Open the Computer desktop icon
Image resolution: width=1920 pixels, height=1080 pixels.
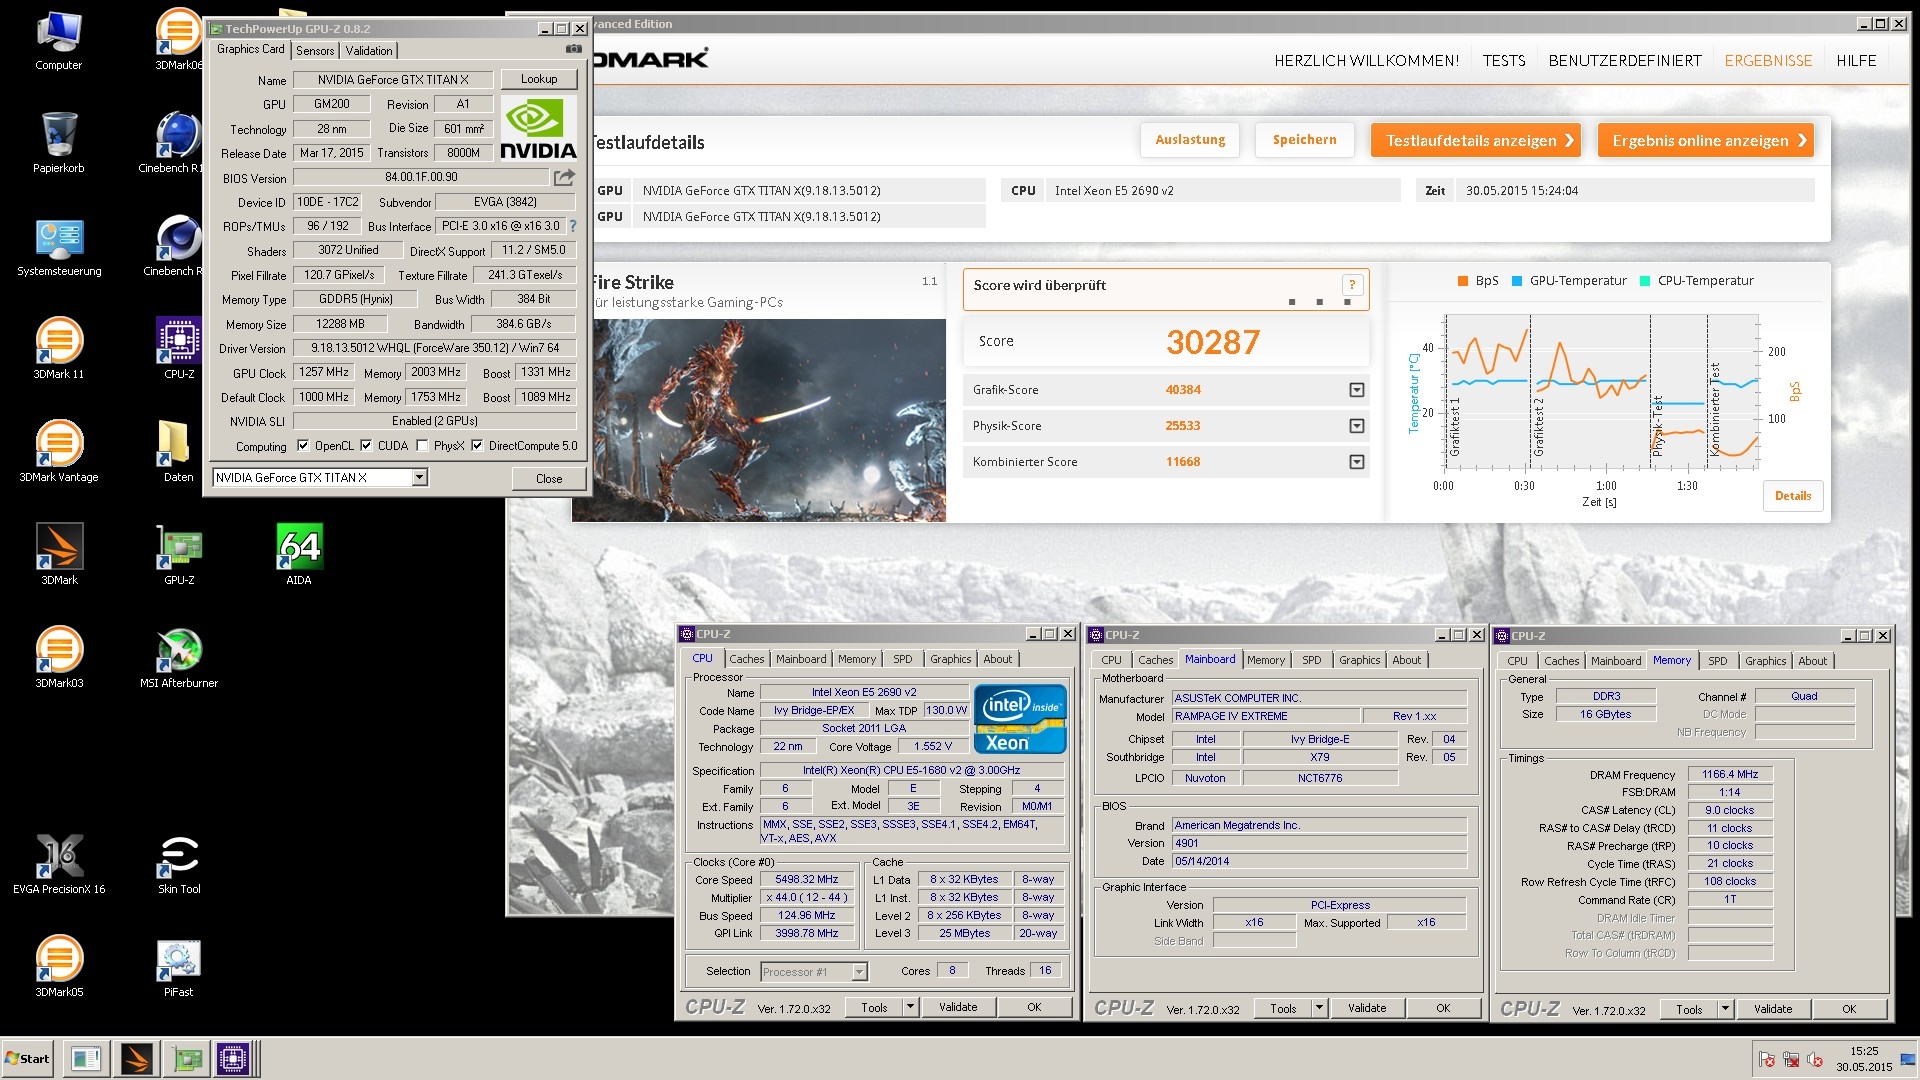pyautogui.click(x=59, y=40)
